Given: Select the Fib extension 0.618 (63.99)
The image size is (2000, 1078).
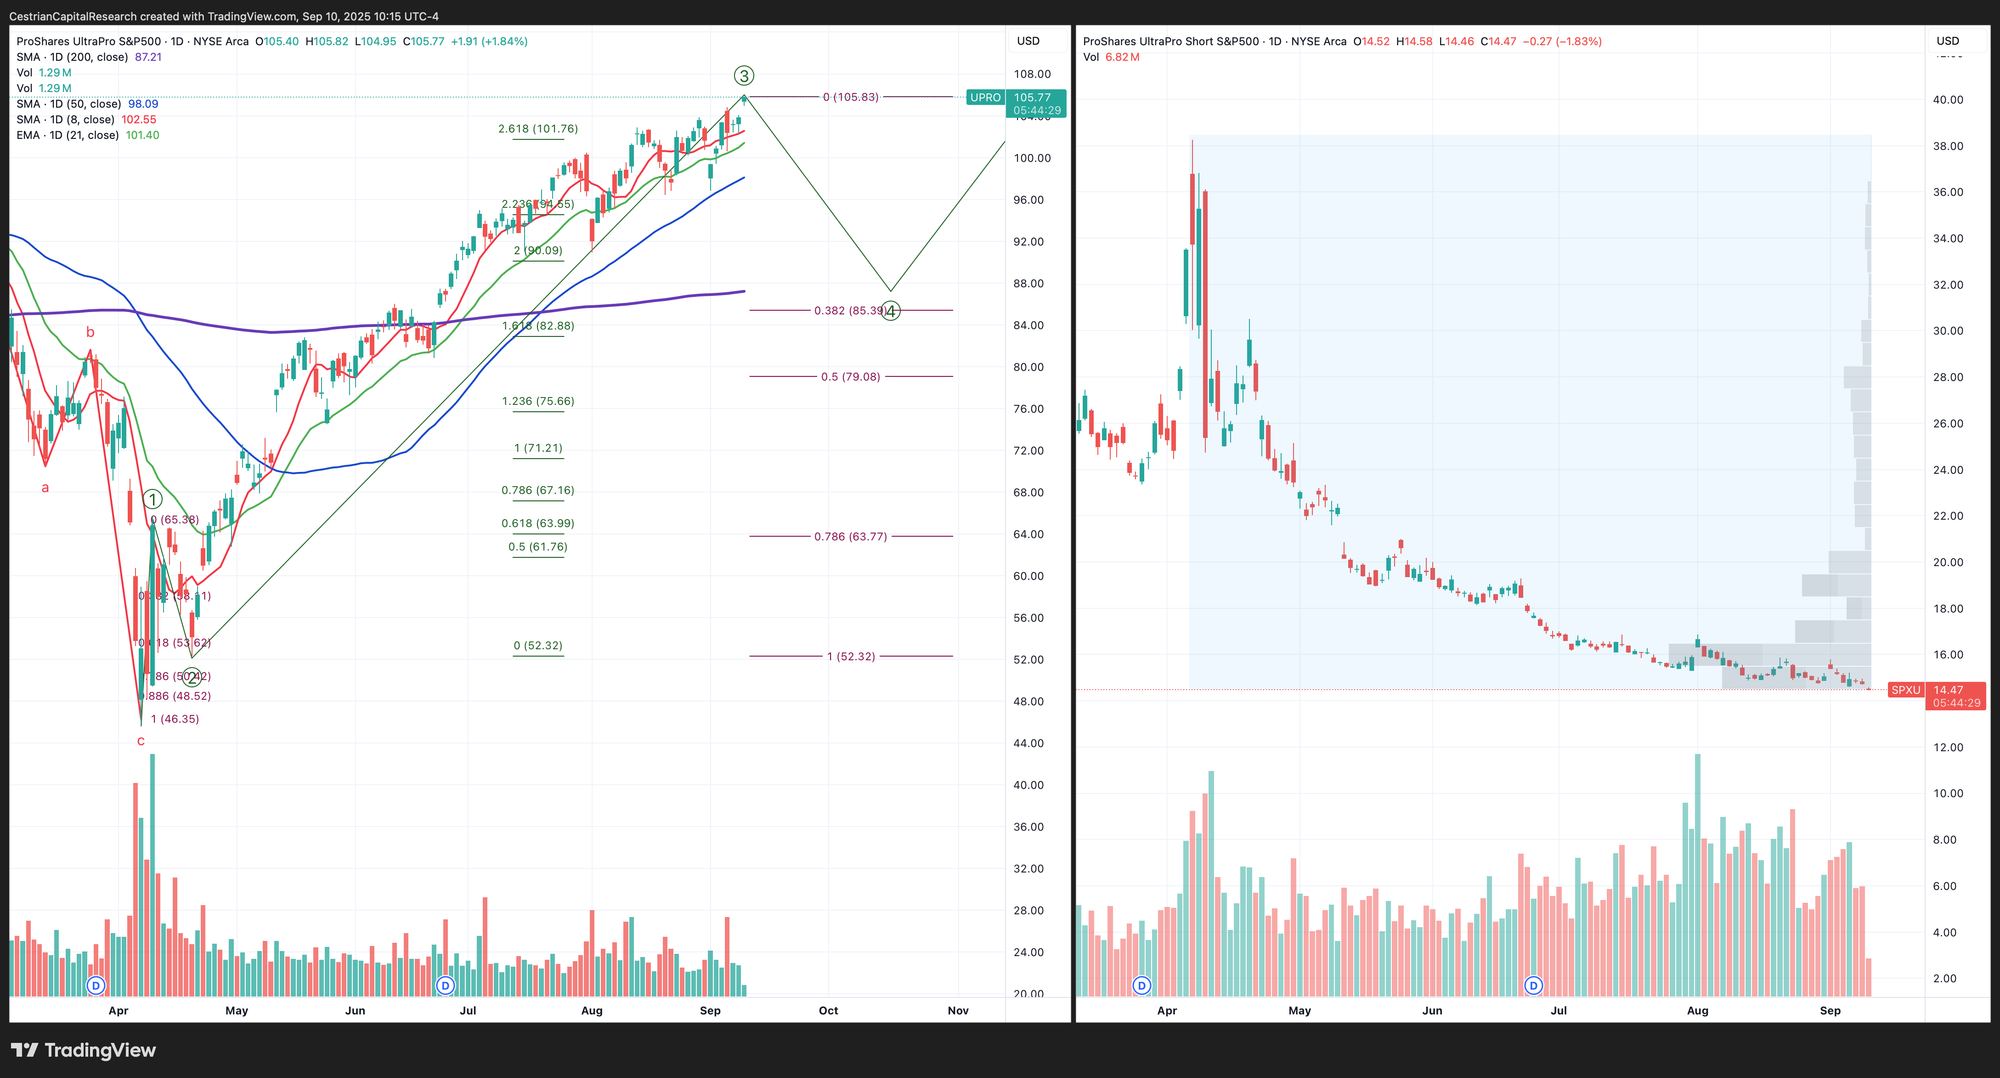Looking at the screenshot, I should [x=538, y=524].
